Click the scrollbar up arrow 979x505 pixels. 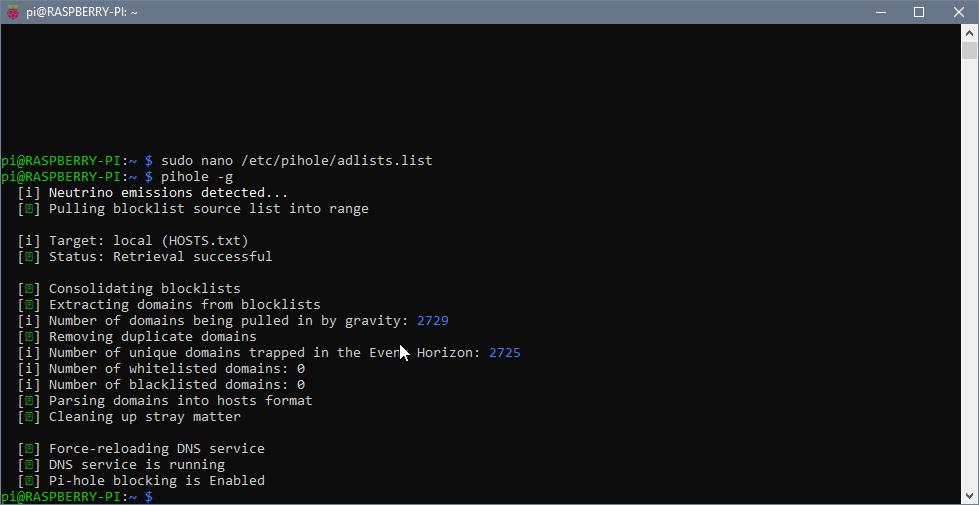click(x=969, y=33)
